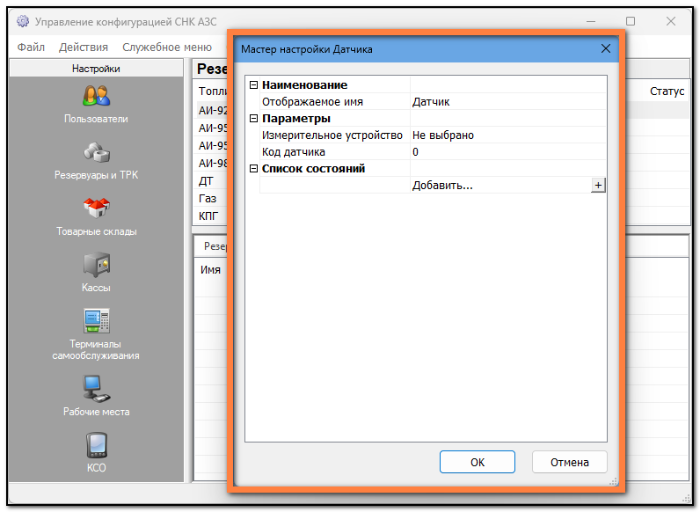This screenshot has height=512, width=700.
Task: Open the Терминалы самообслуживания section
Action: 96,334
